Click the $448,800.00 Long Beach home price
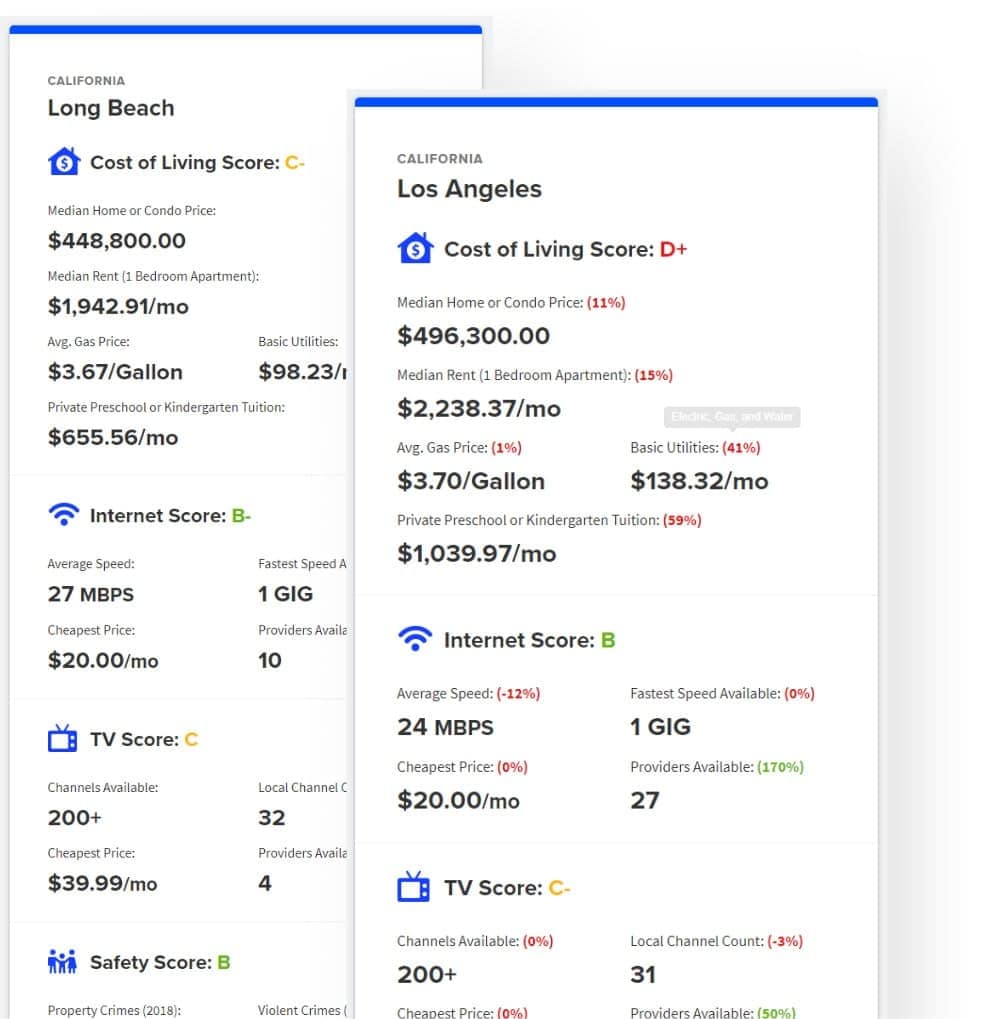 117,240
